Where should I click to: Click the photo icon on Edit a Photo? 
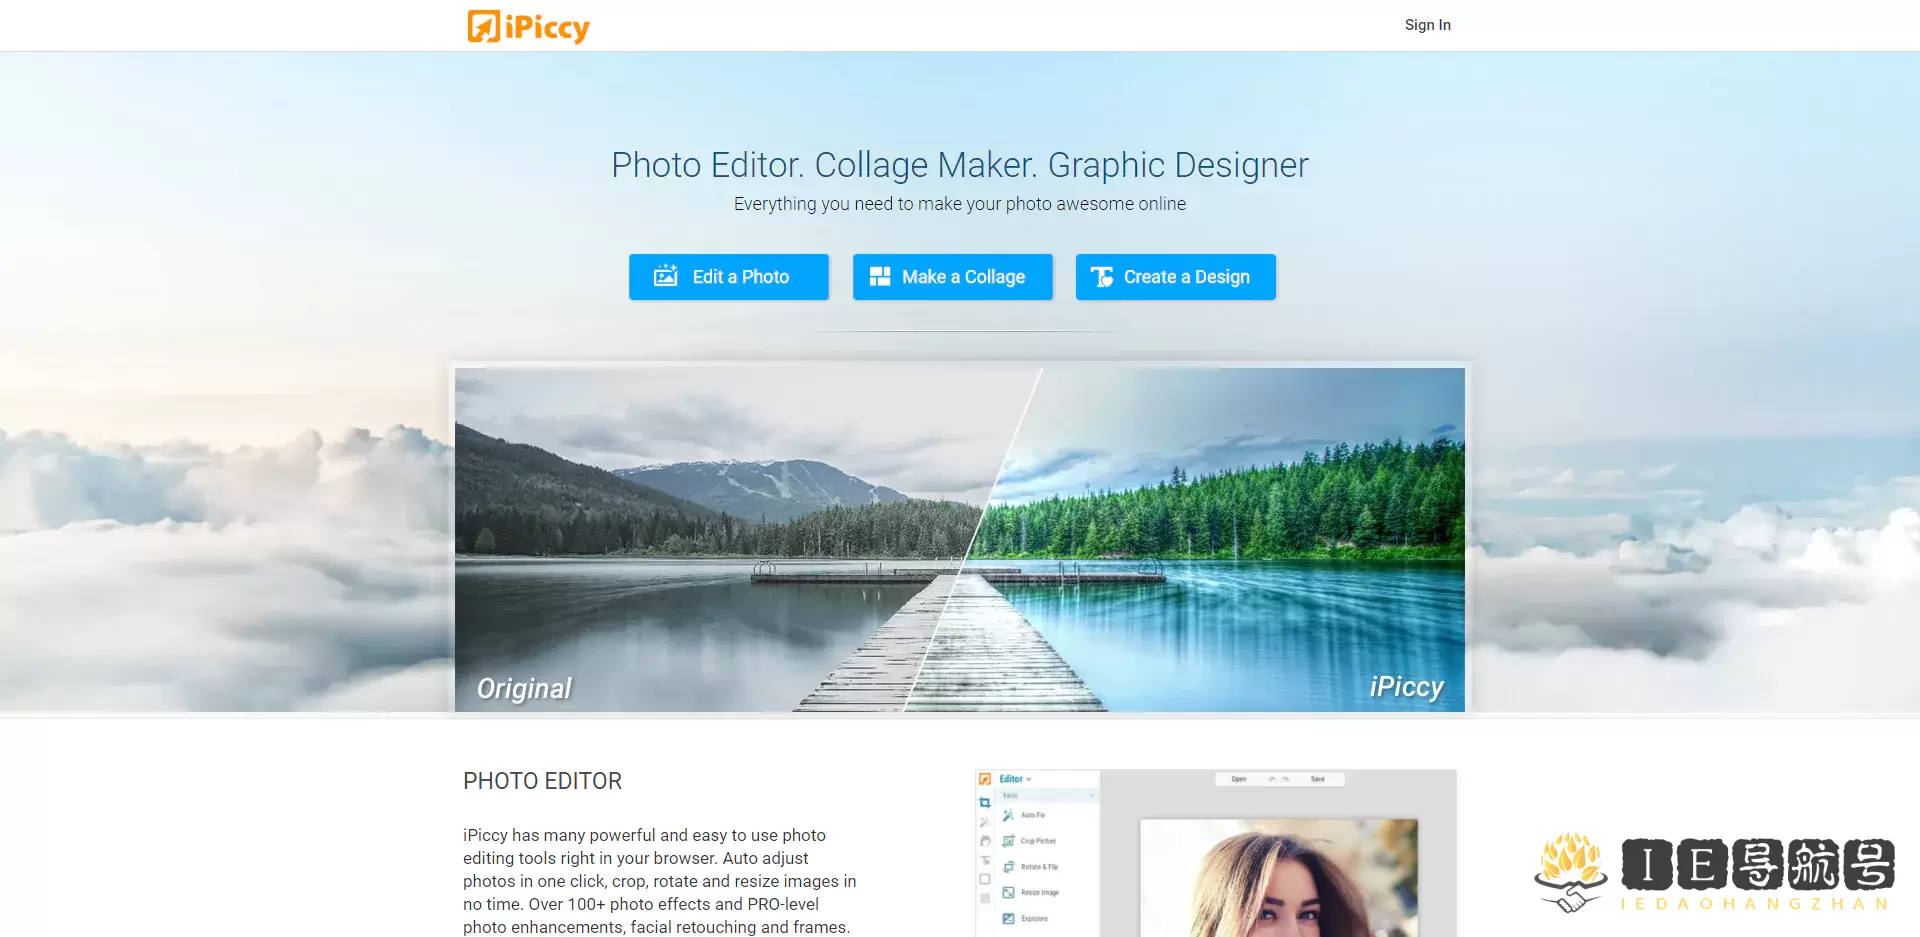click(x=666, y=276)
